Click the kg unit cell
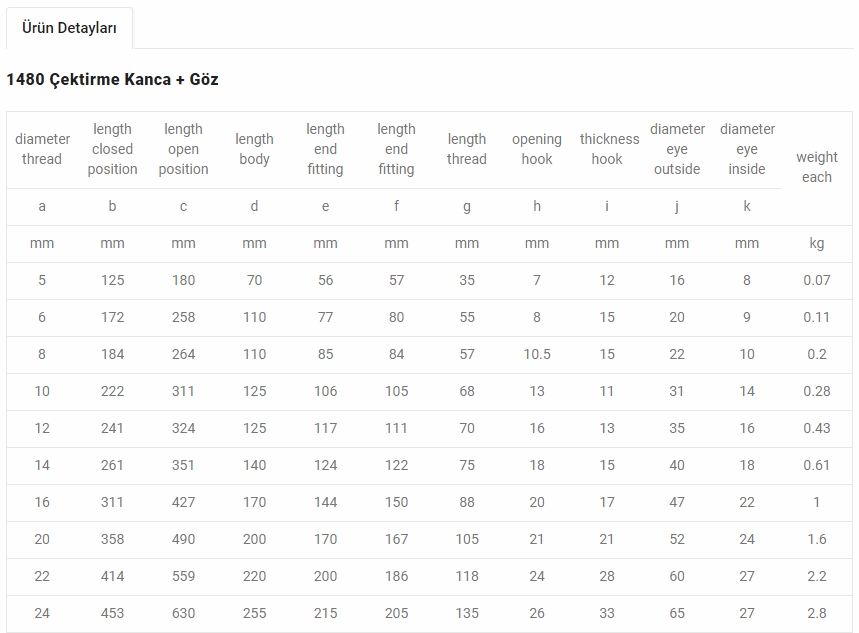Image resolution: width=859 pixels, height=633 pixels. [817, 243]
